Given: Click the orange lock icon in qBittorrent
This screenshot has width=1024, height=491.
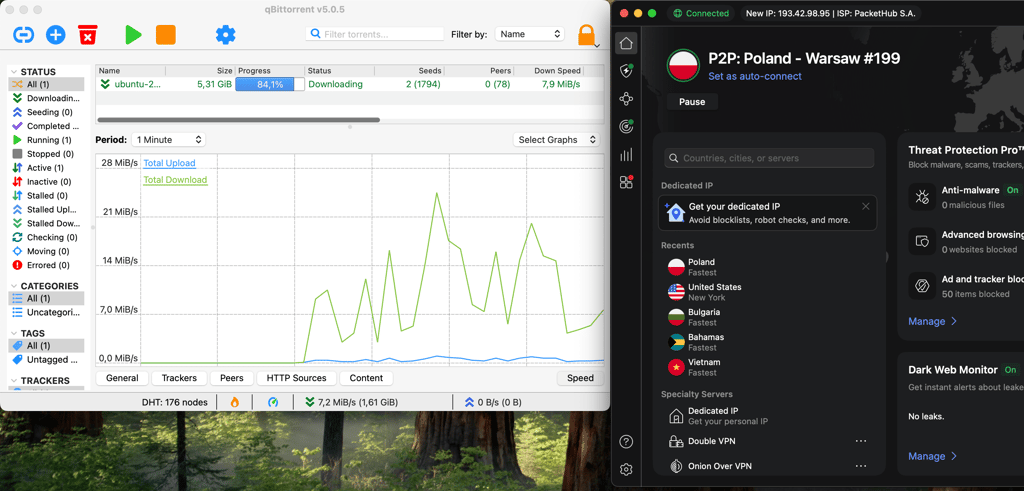Looking at the screenshot, I should coord(586,35).
